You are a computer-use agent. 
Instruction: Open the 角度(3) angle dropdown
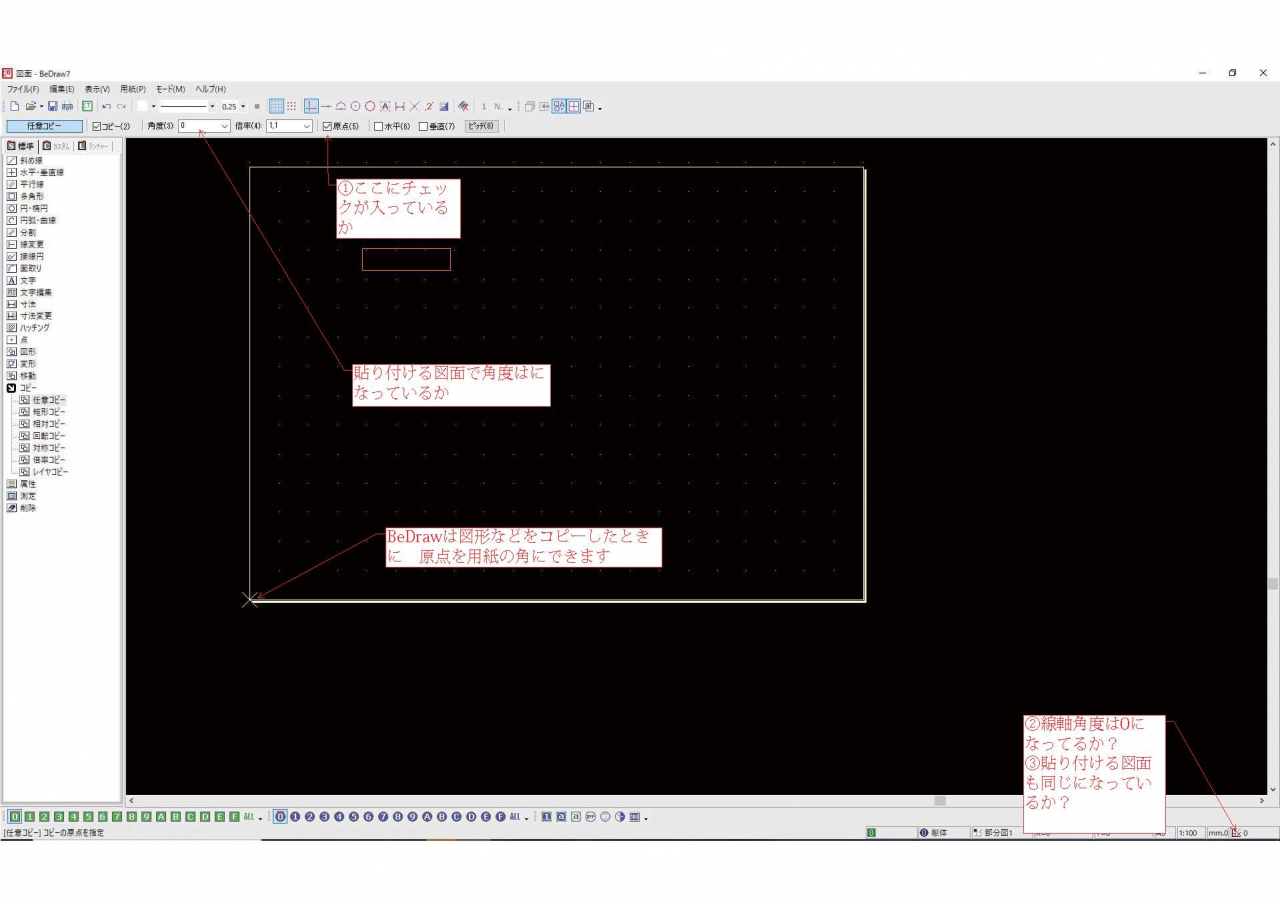(223, 127)
